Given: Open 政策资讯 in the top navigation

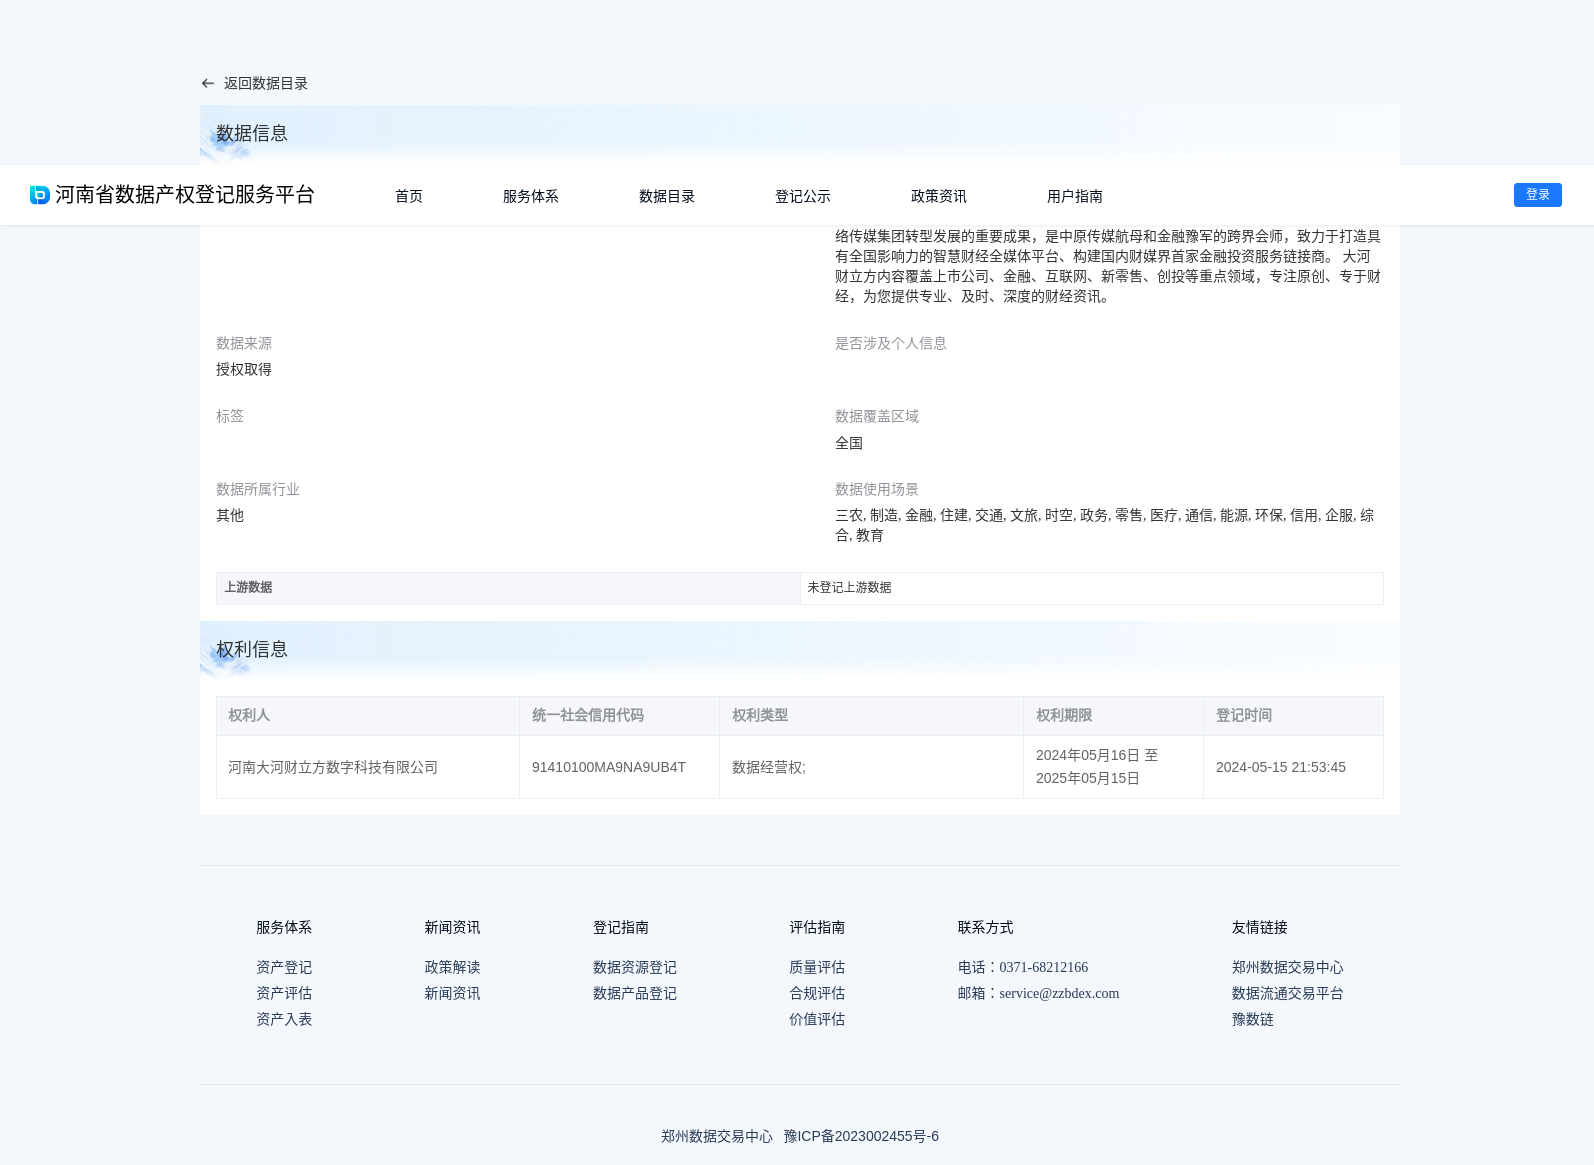Looking at the screenshot, I should 939,196.
